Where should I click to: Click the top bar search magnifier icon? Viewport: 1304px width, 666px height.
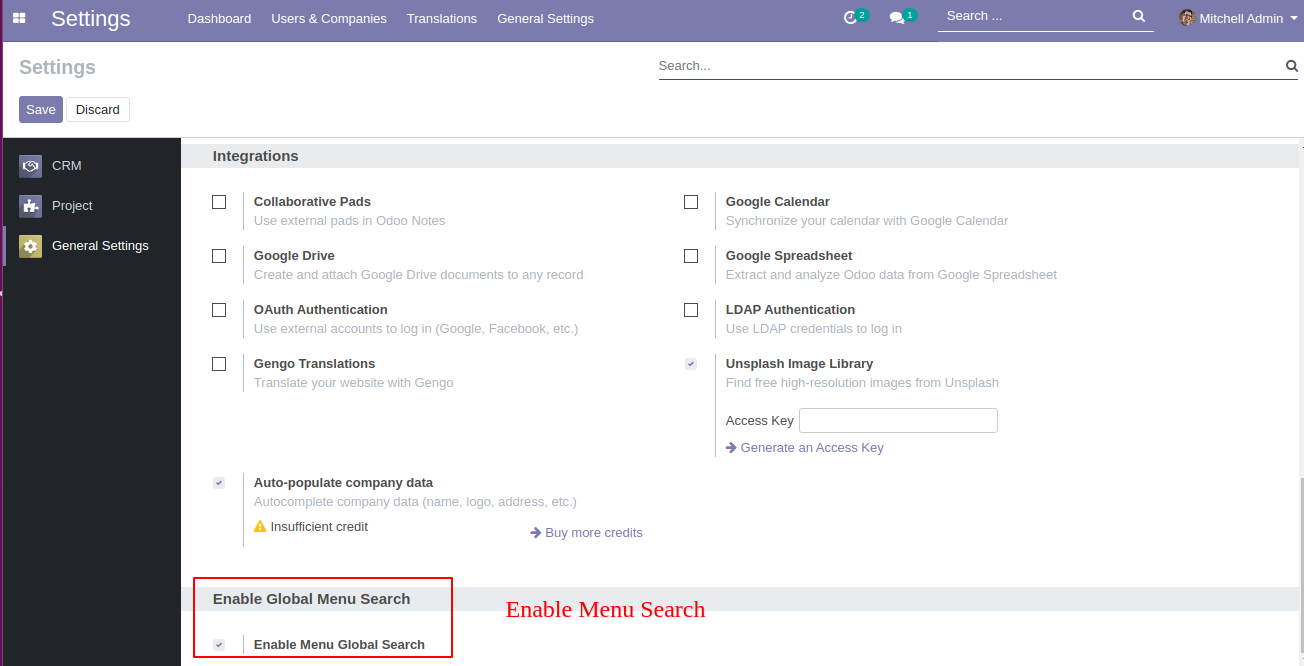(x=1139, y=16)
